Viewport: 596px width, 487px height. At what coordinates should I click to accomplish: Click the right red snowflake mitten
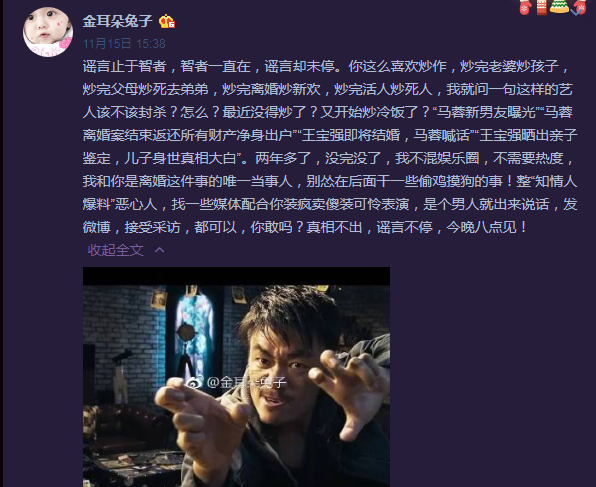(x=580, y=7)
